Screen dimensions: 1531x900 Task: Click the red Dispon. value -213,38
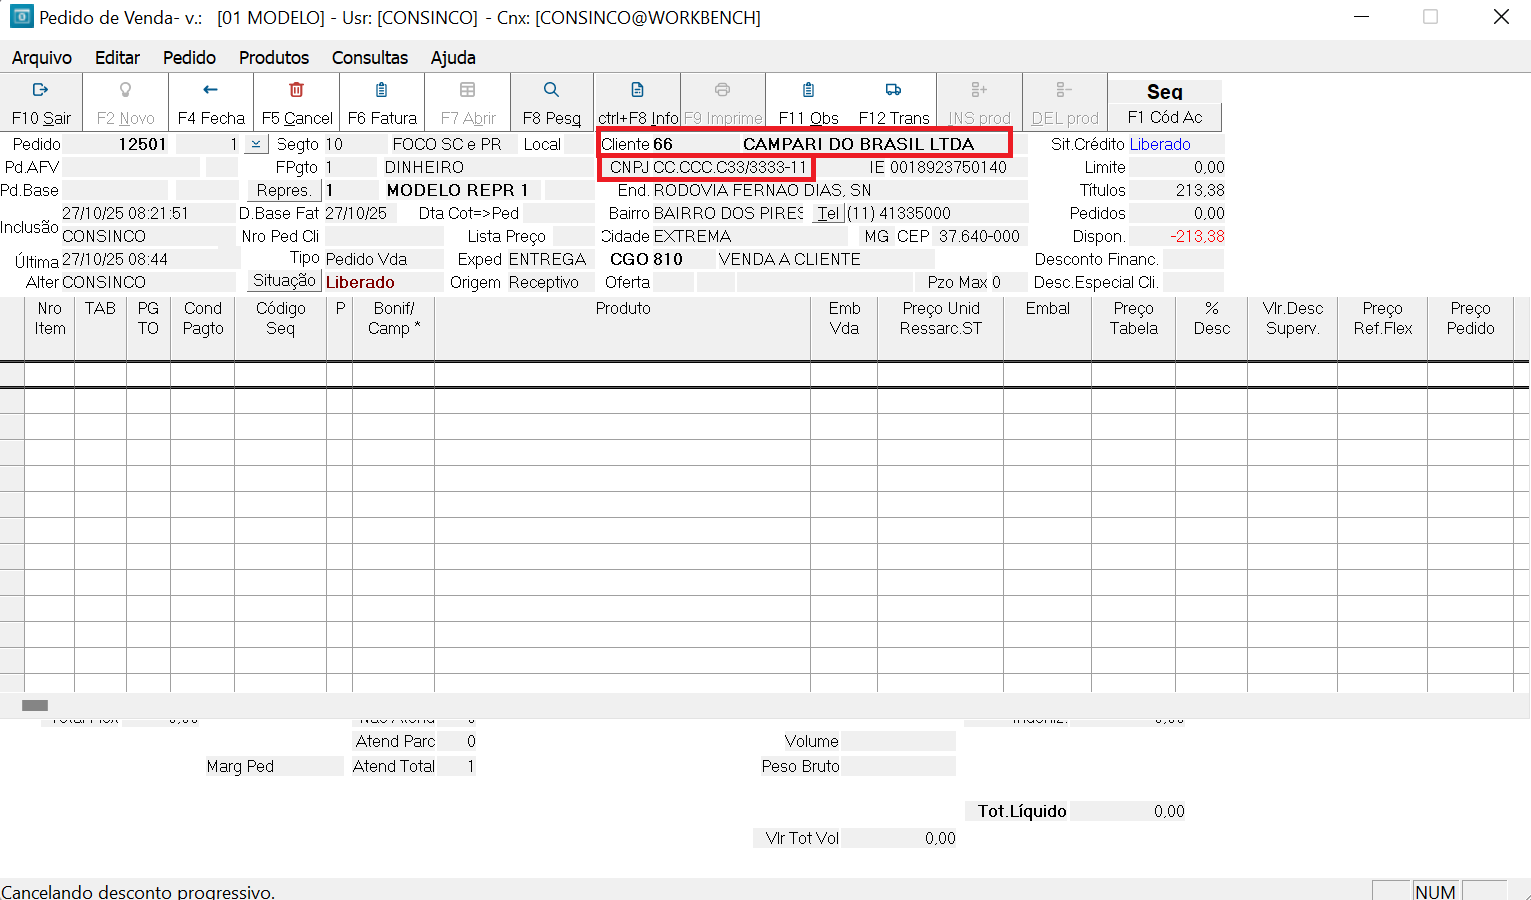[x=1197, y=236]
